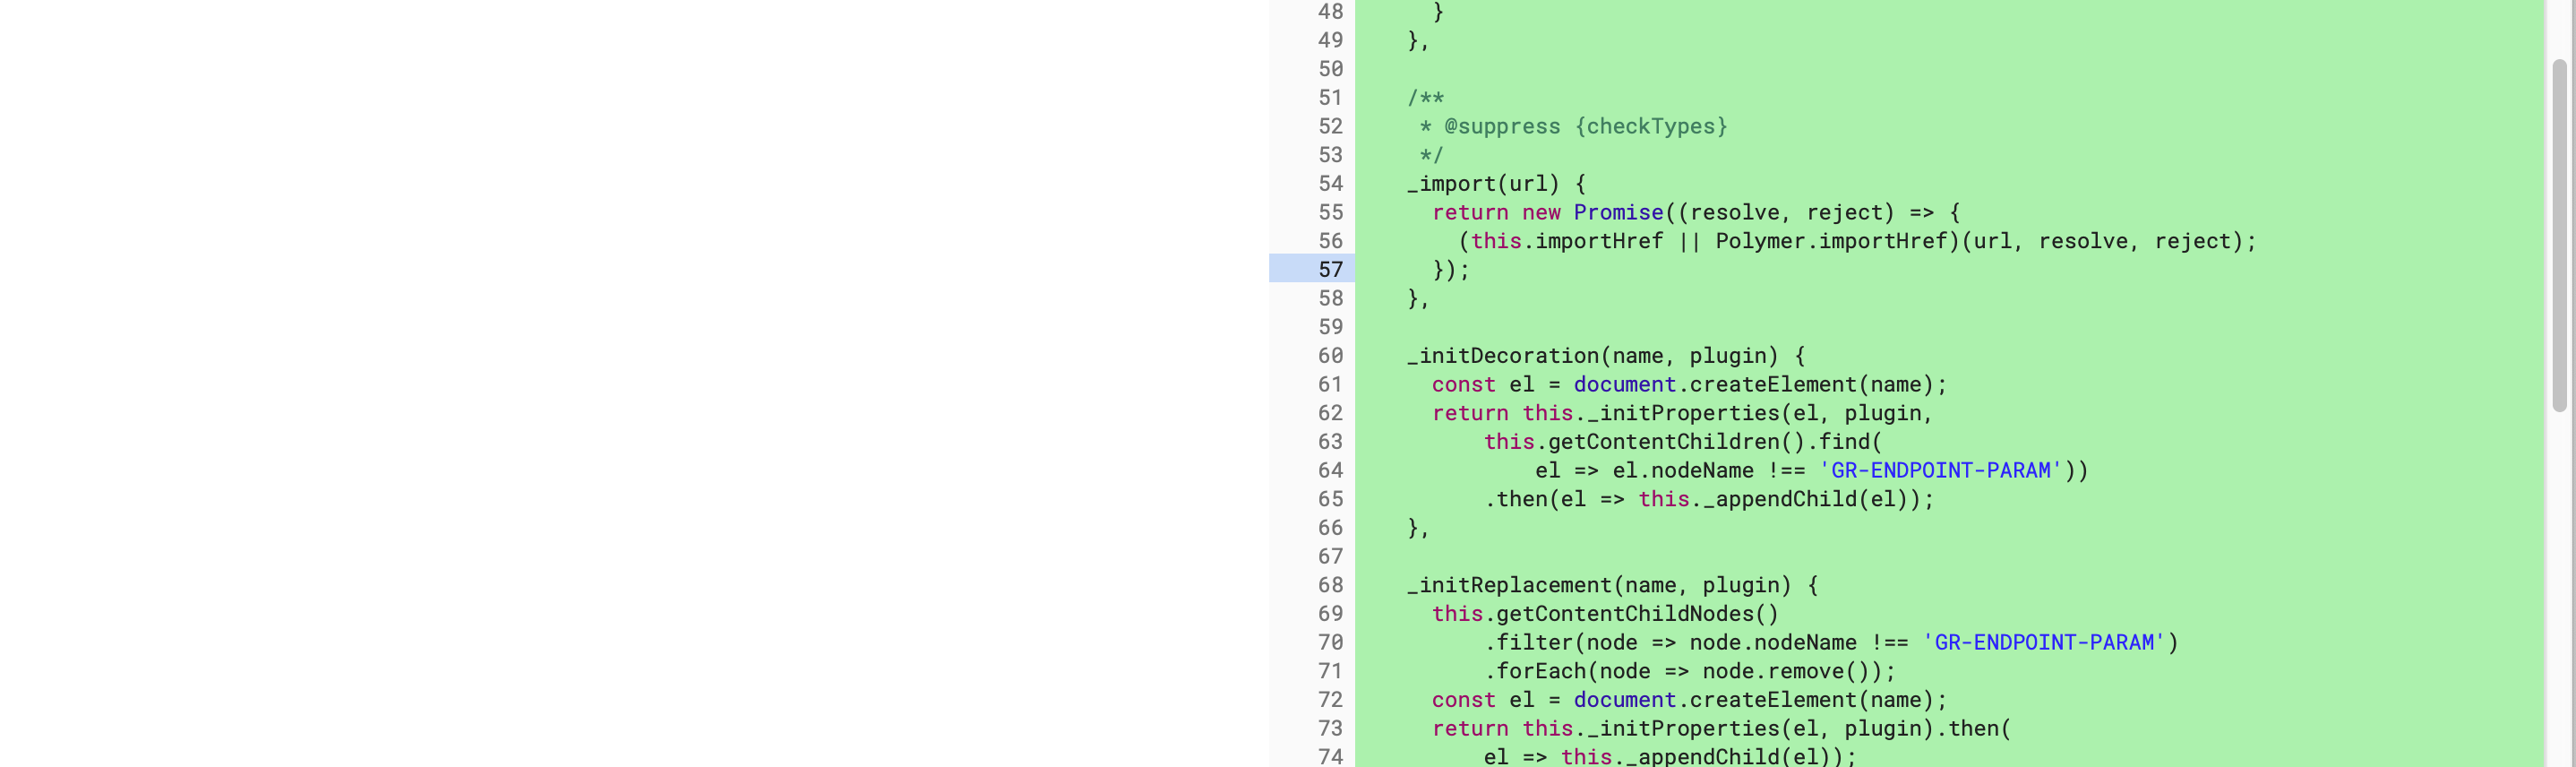Click line number 63

(x=1330, y=442)
